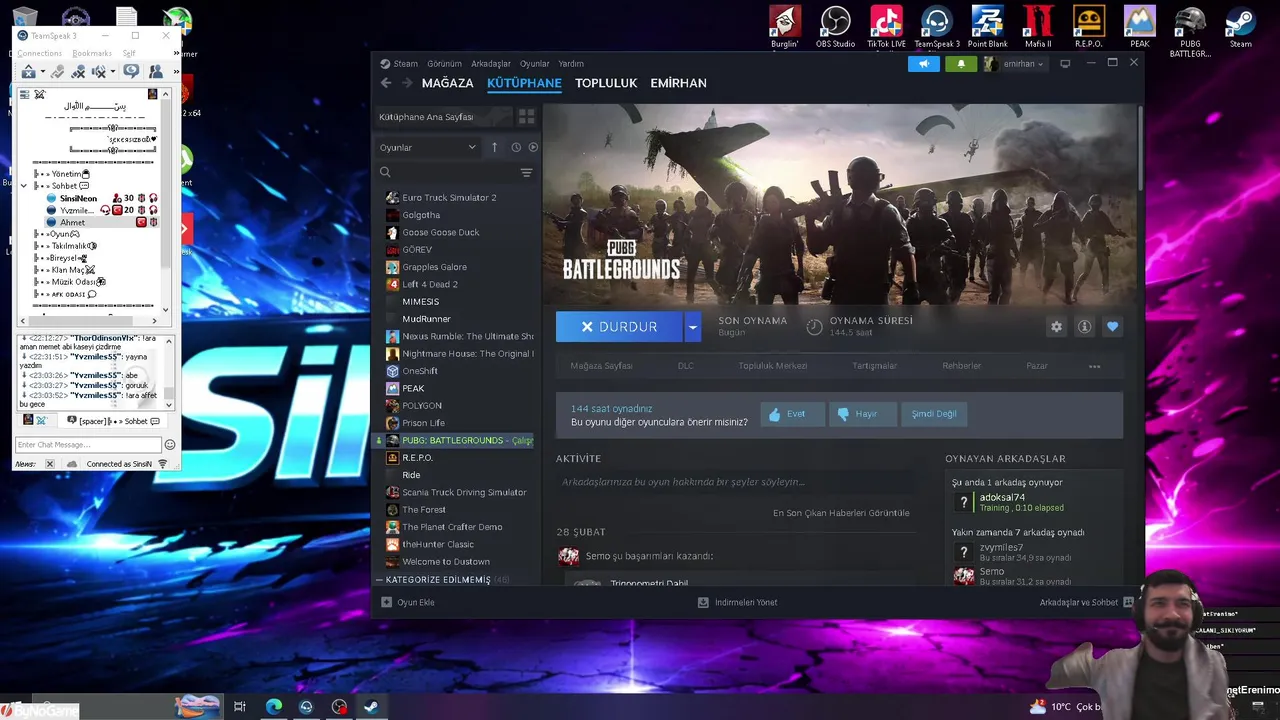Select Müzik Odası channel in TeamSpeak
This screenshot has width=1280, height=720.
point(75,282)
